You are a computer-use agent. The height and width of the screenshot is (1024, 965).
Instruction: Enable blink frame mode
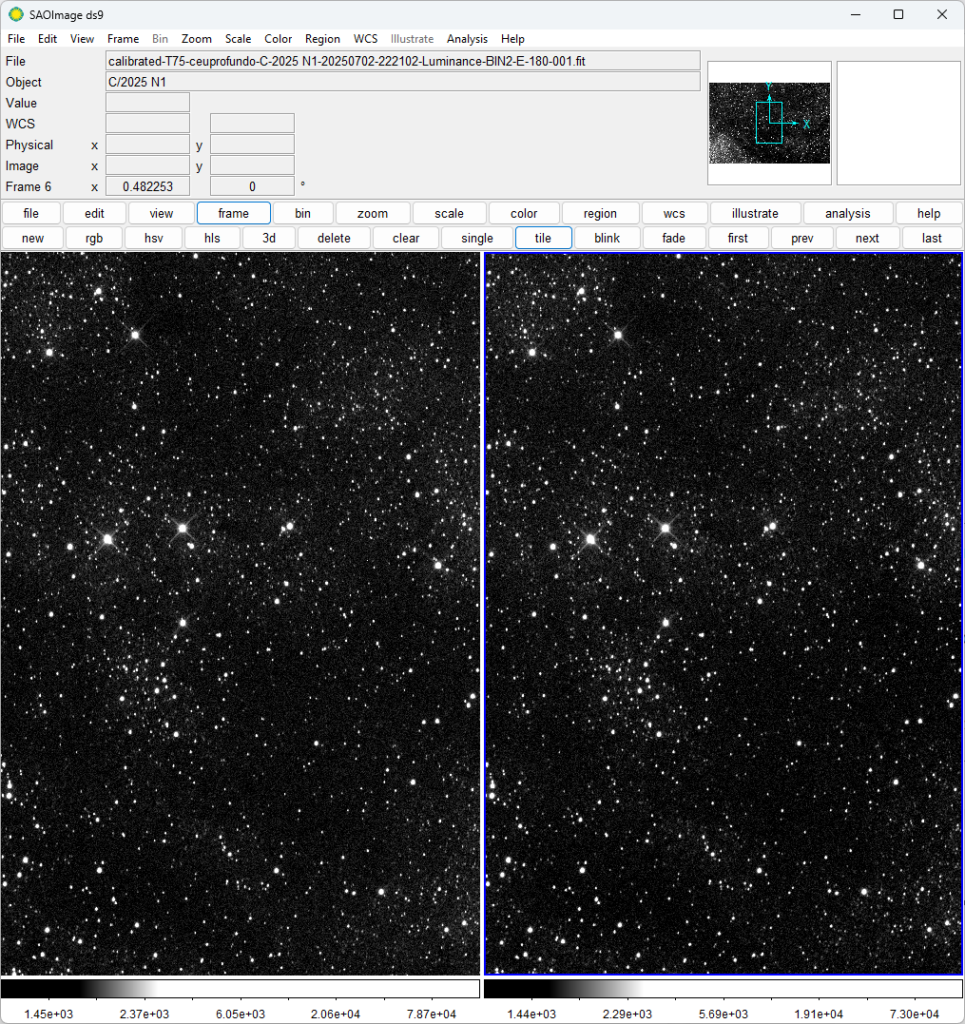[x=607, y=238]
